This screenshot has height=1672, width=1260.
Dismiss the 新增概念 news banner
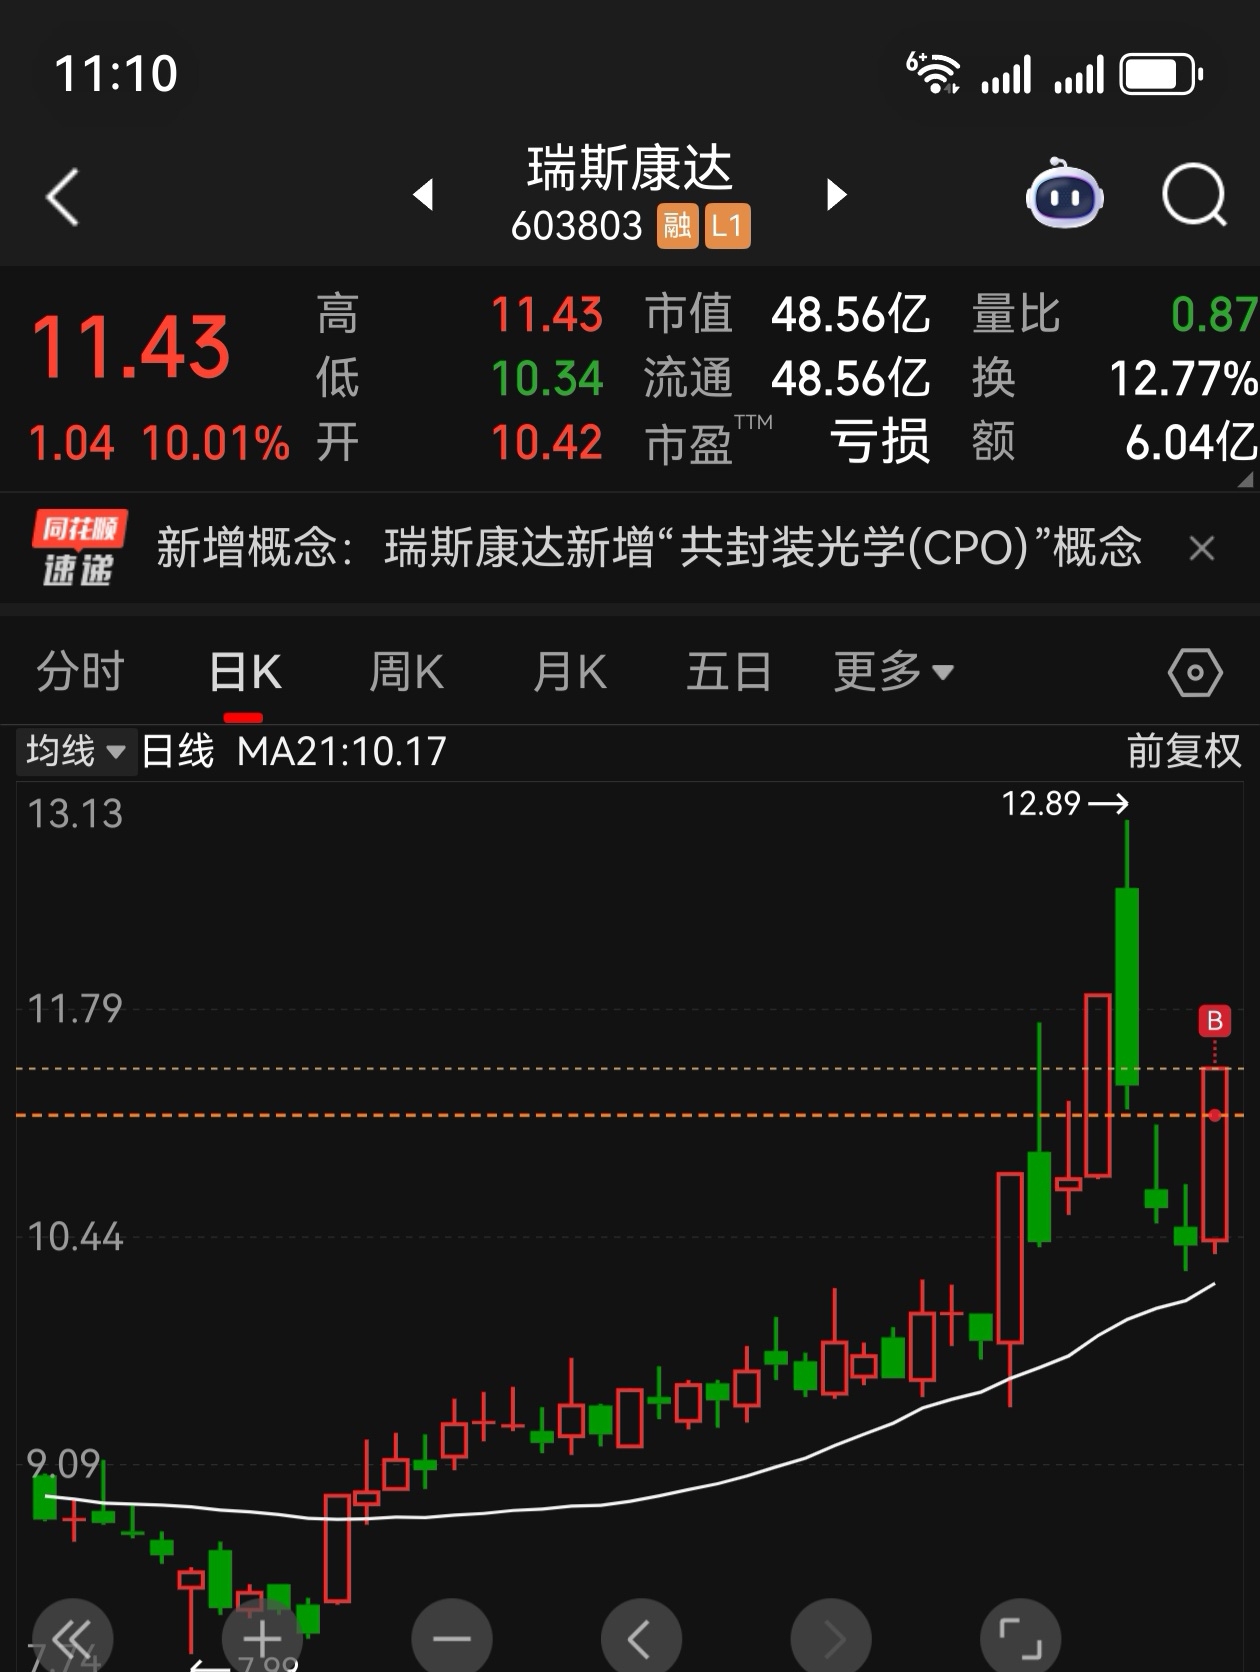(1202, 548)
